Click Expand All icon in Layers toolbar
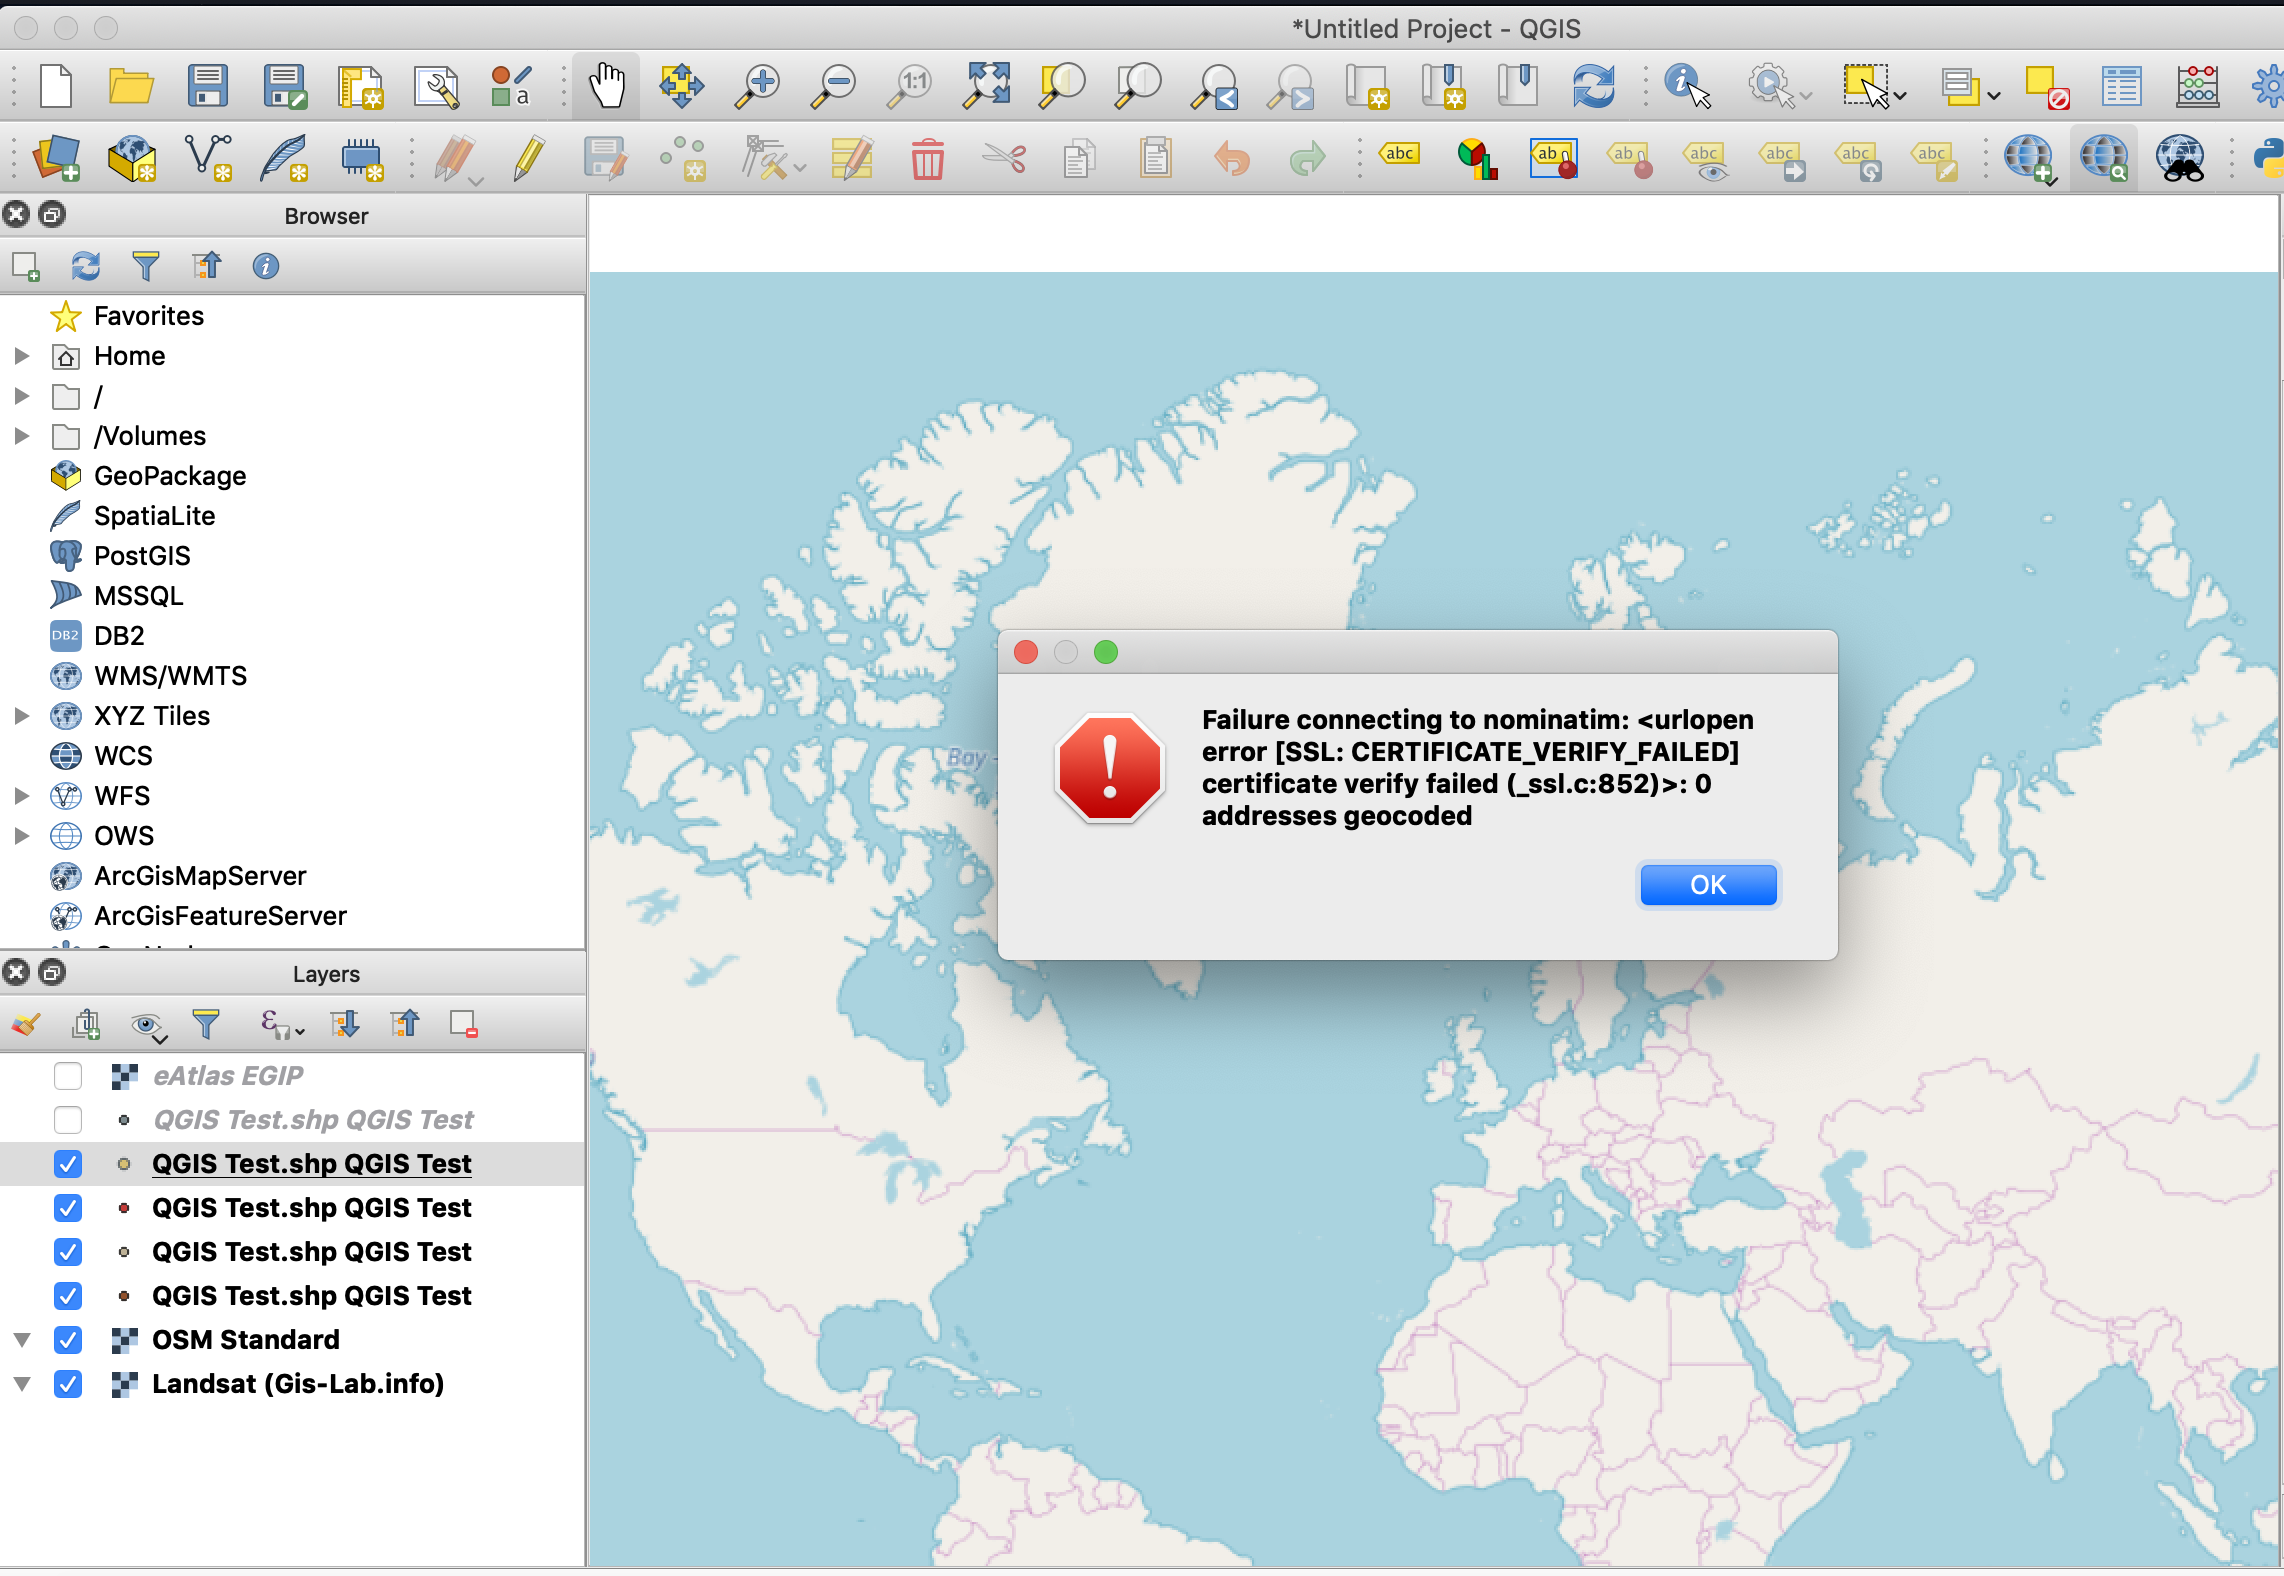This screenshot has height=1576, width=2284. [x=345, y=1024]
